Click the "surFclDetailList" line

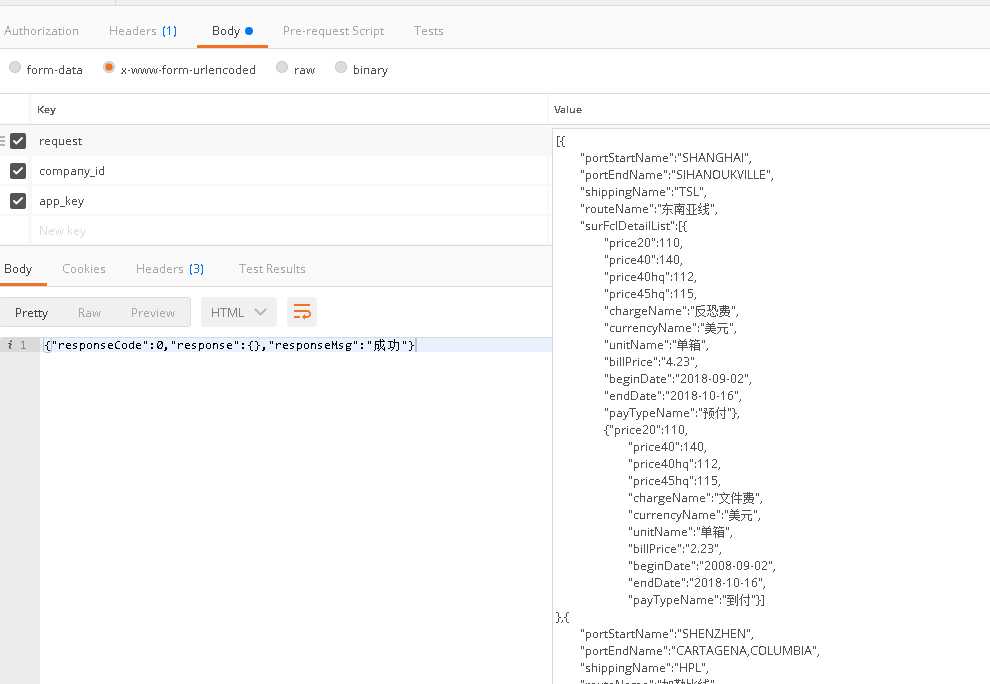click(x=634, y=226)
